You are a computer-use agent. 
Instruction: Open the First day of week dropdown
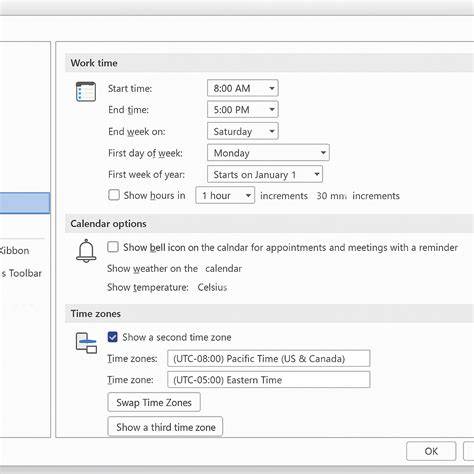[268, 153]
